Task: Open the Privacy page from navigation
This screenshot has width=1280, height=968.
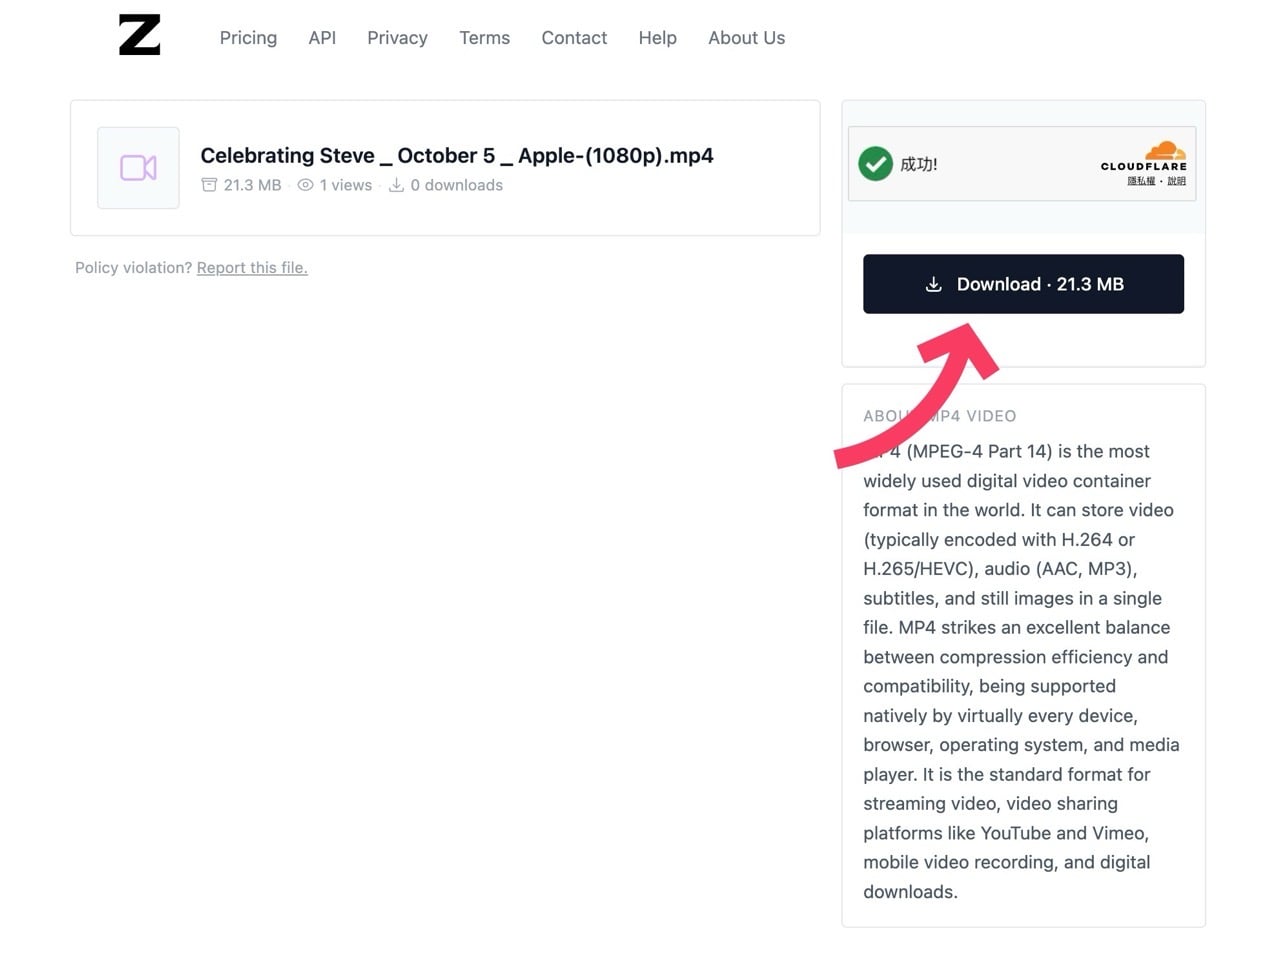Action: click(x=397, y=38)
